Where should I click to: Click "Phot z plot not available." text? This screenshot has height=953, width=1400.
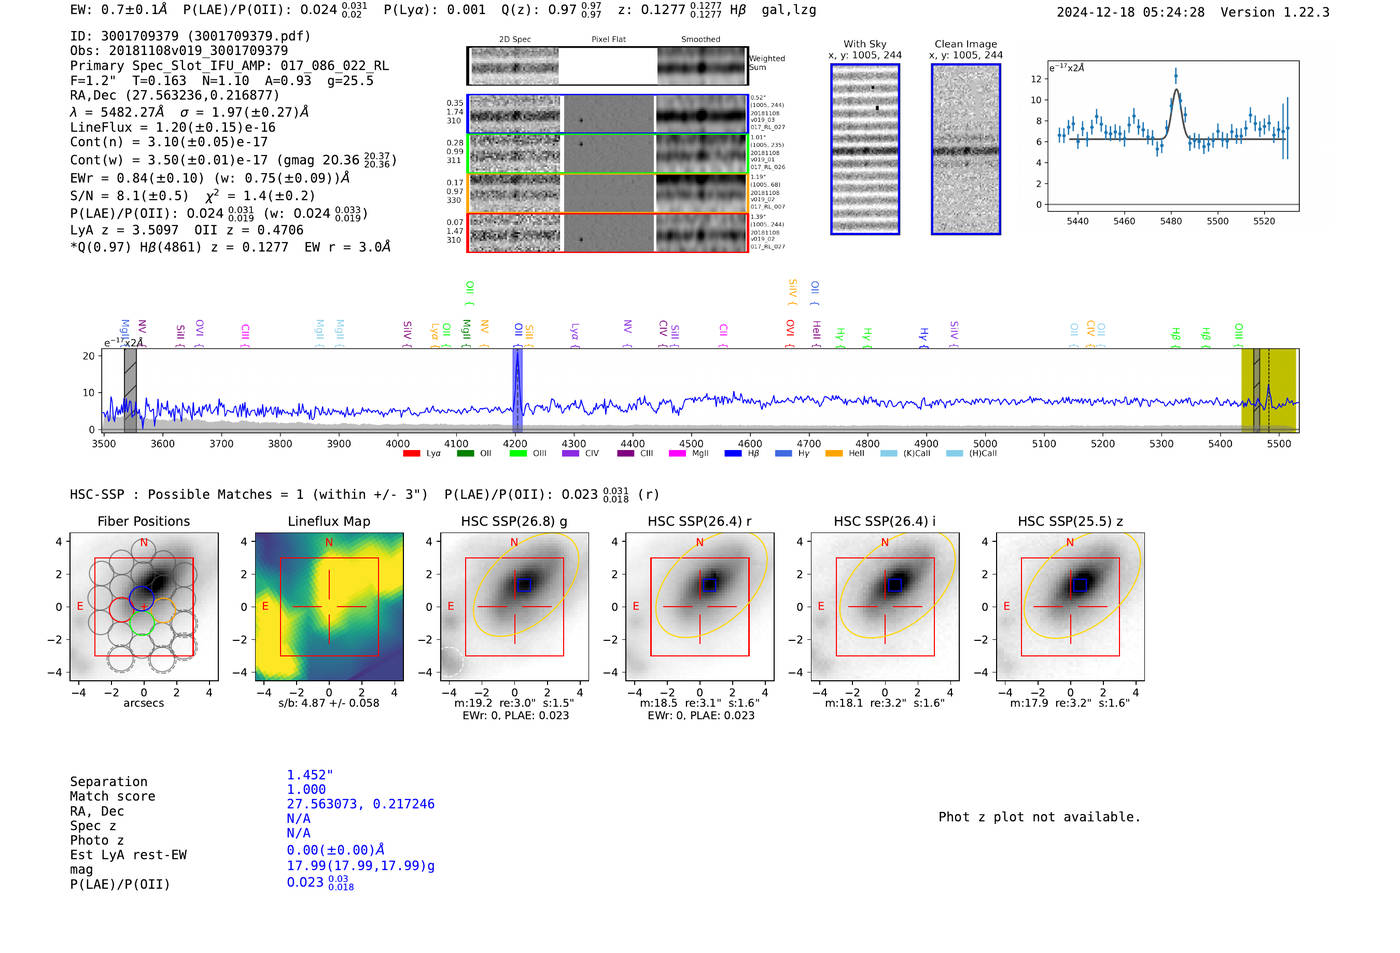point(1039,817)
